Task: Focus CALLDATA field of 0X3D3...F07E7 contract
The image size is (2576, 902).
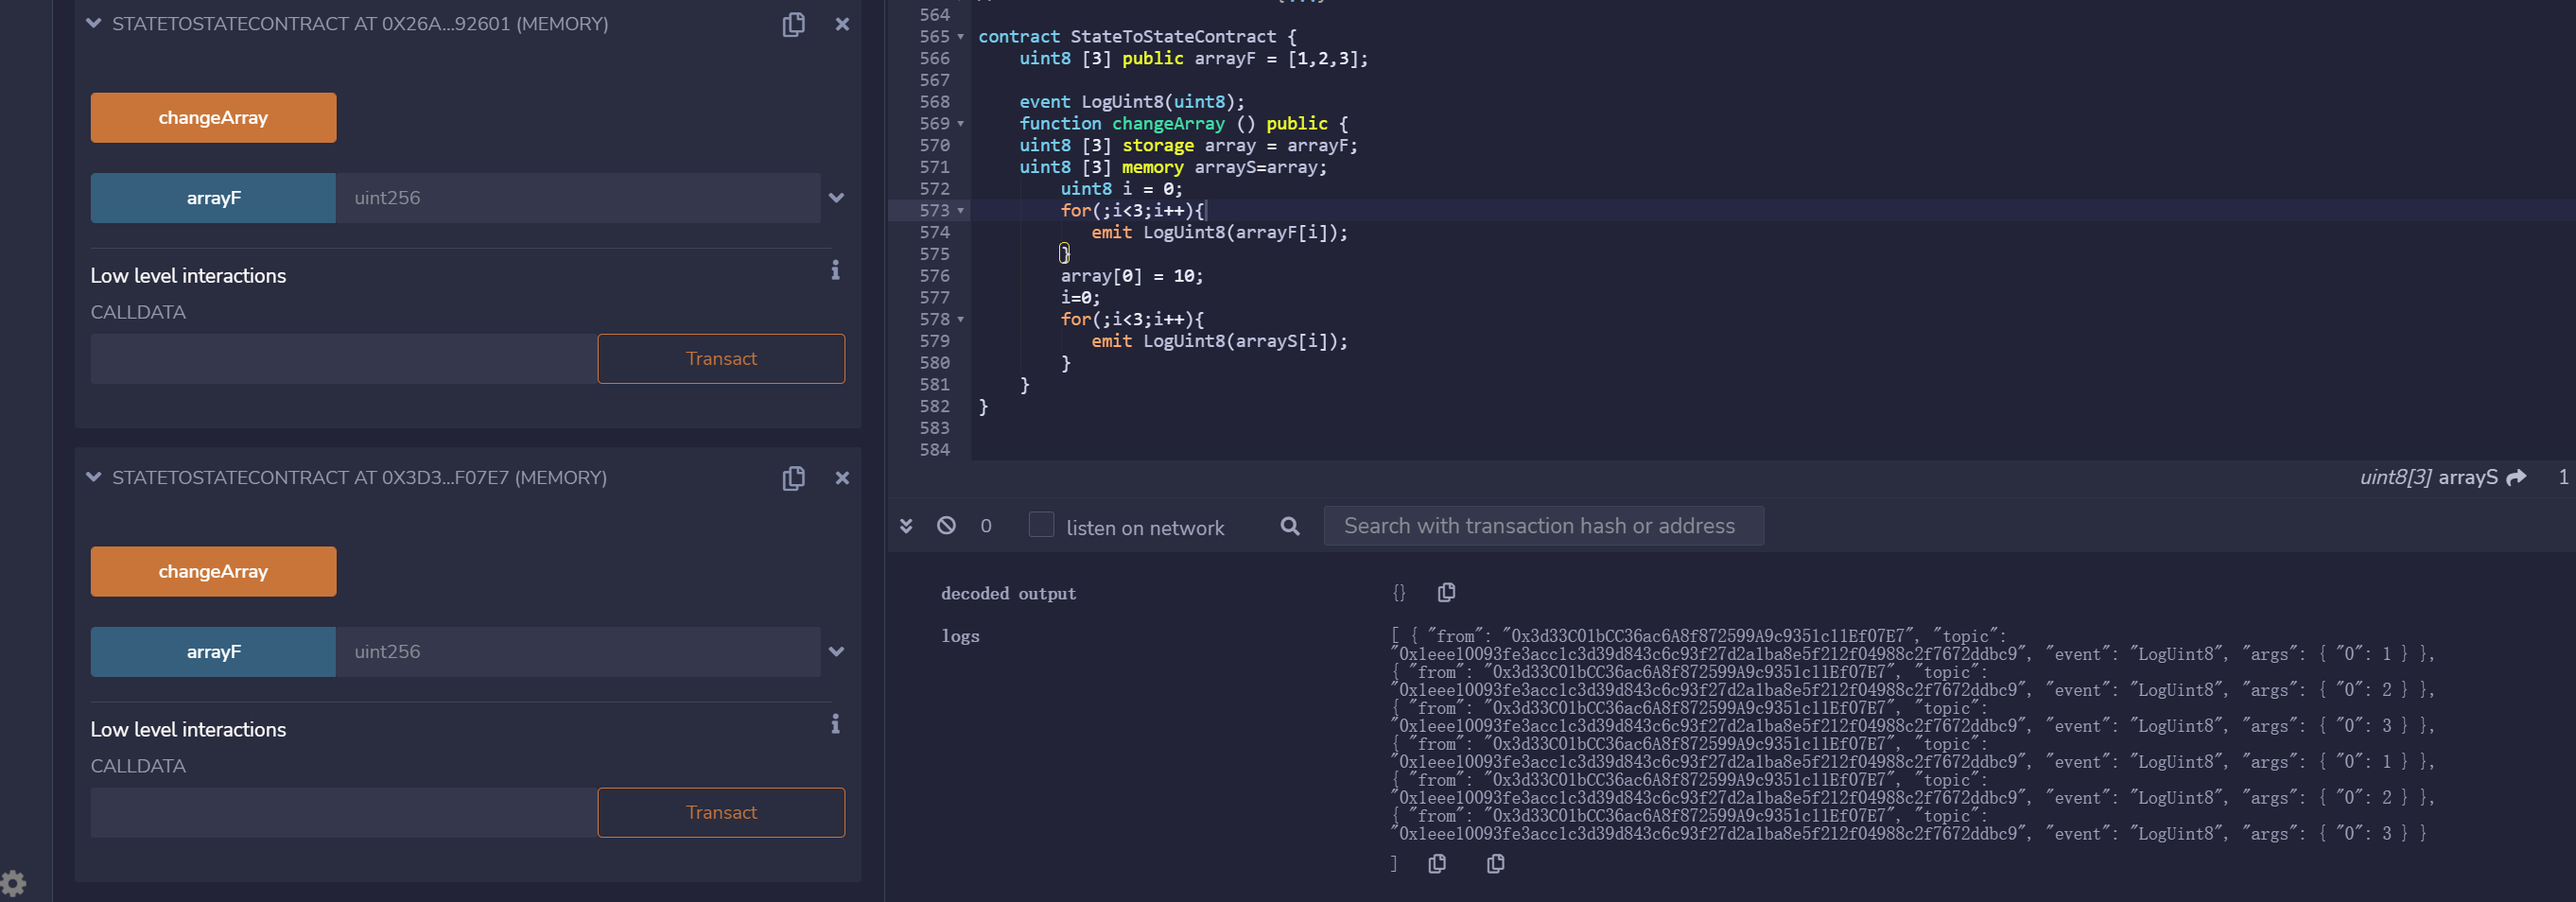Action: (344, 813)
